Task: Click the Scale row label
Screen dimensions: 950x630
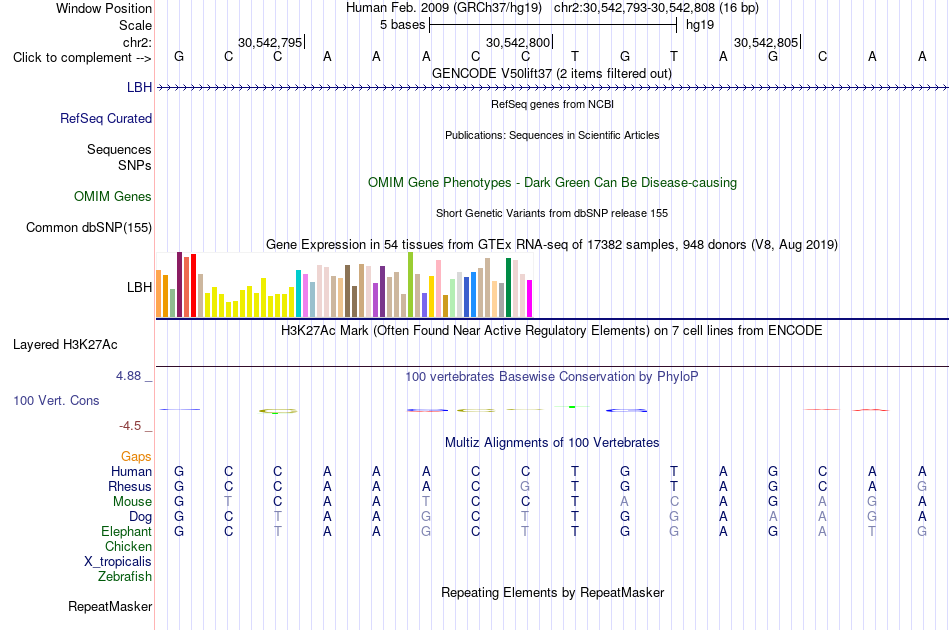Action: point(136,25)
